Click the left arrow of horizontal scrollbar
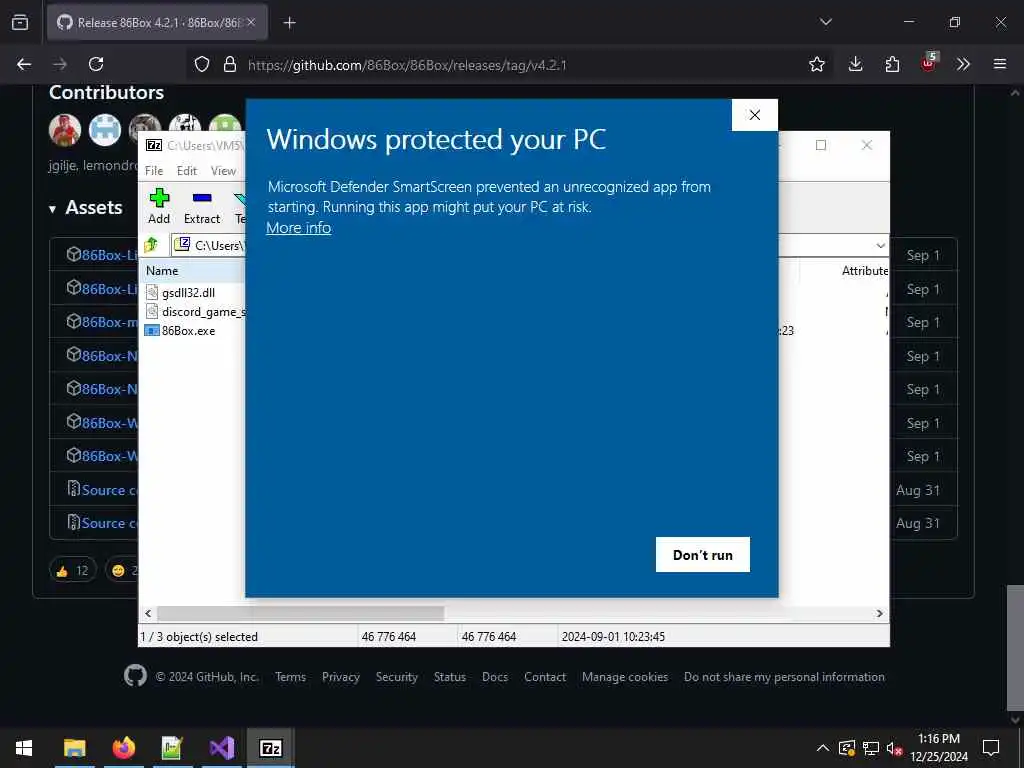 click(x=148, y=613)
